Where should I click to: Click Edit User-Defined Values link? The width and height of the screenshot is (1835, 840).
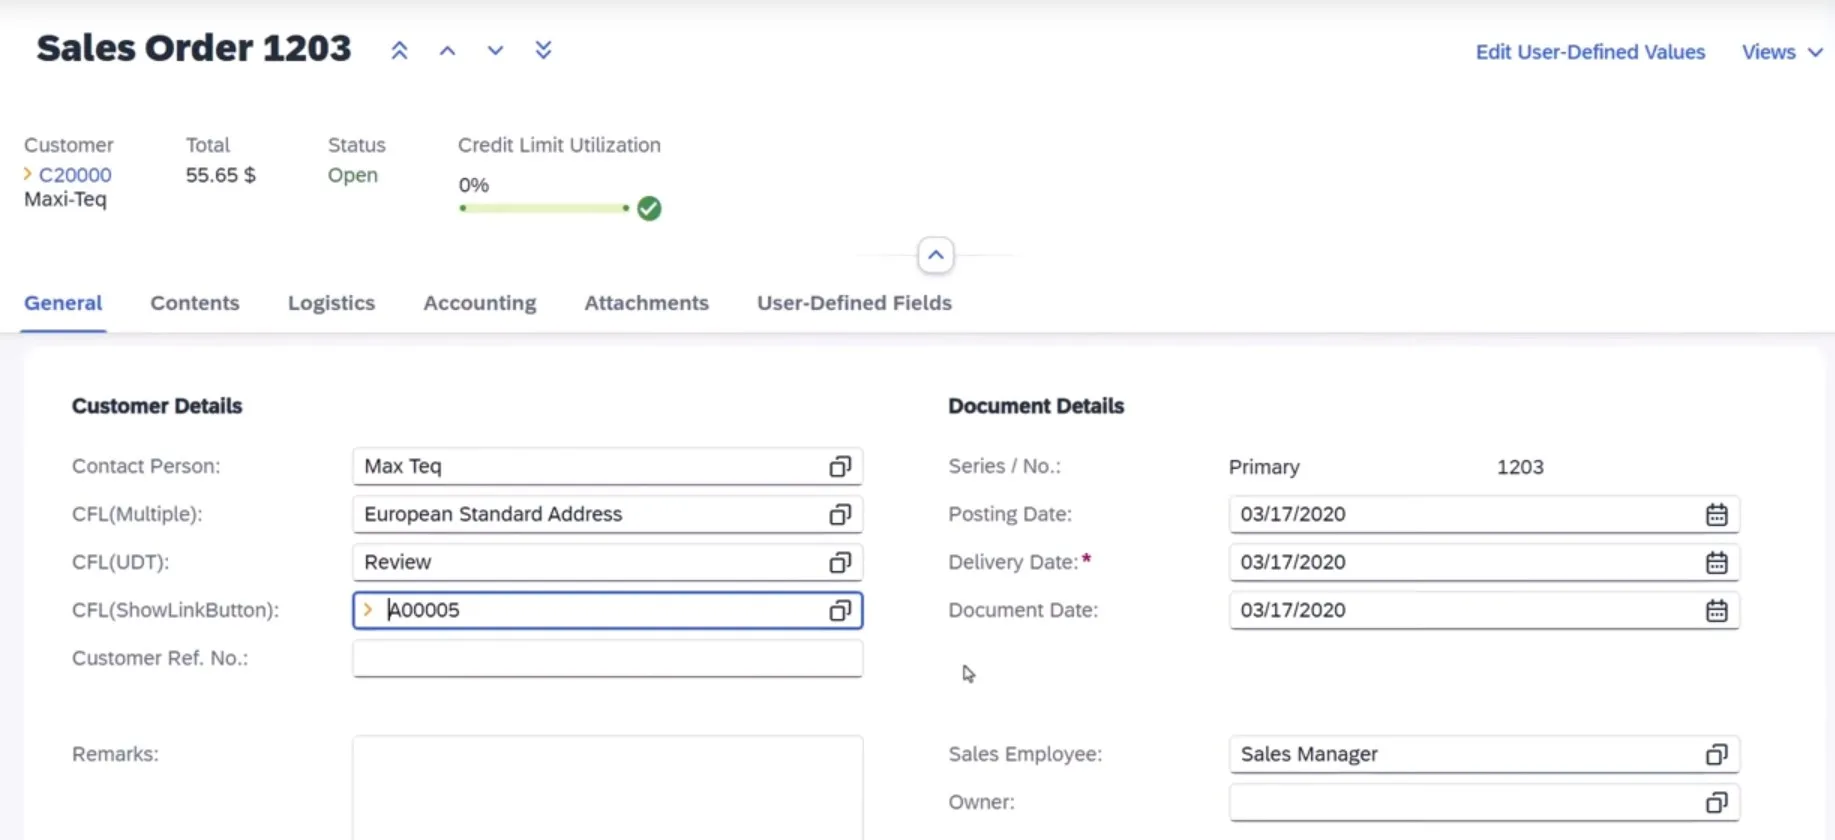click(1590, 52)
